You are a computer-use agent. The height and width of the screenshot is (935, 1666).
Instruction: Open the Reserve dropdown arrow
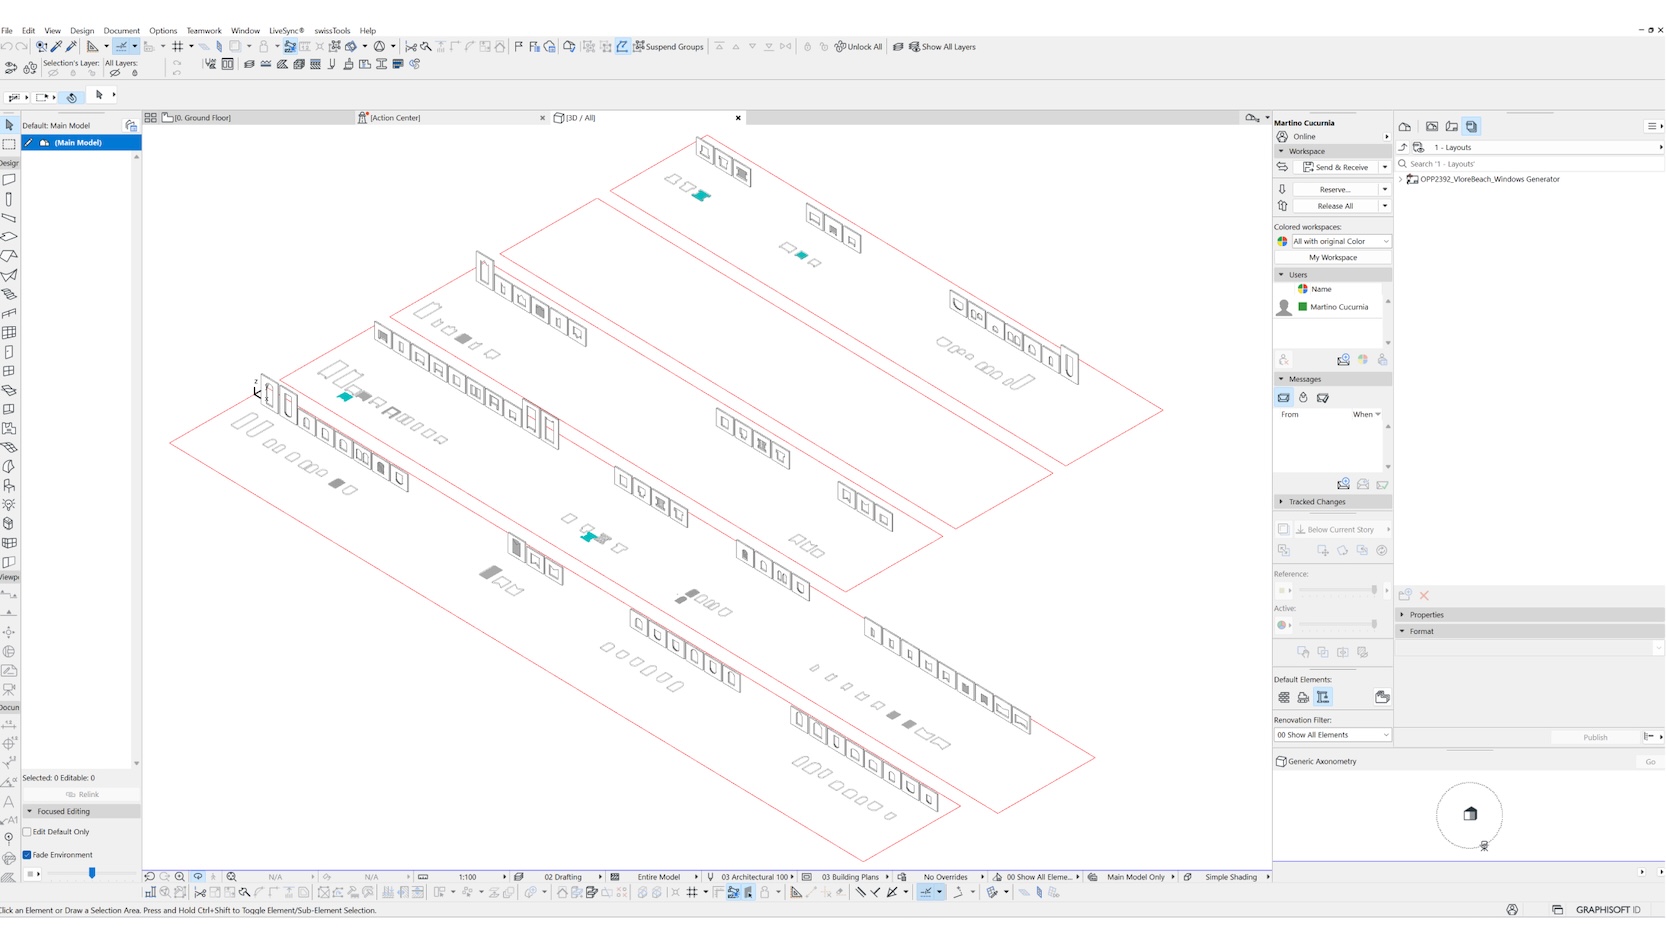pyautogui.click(x=1385, y=189)
